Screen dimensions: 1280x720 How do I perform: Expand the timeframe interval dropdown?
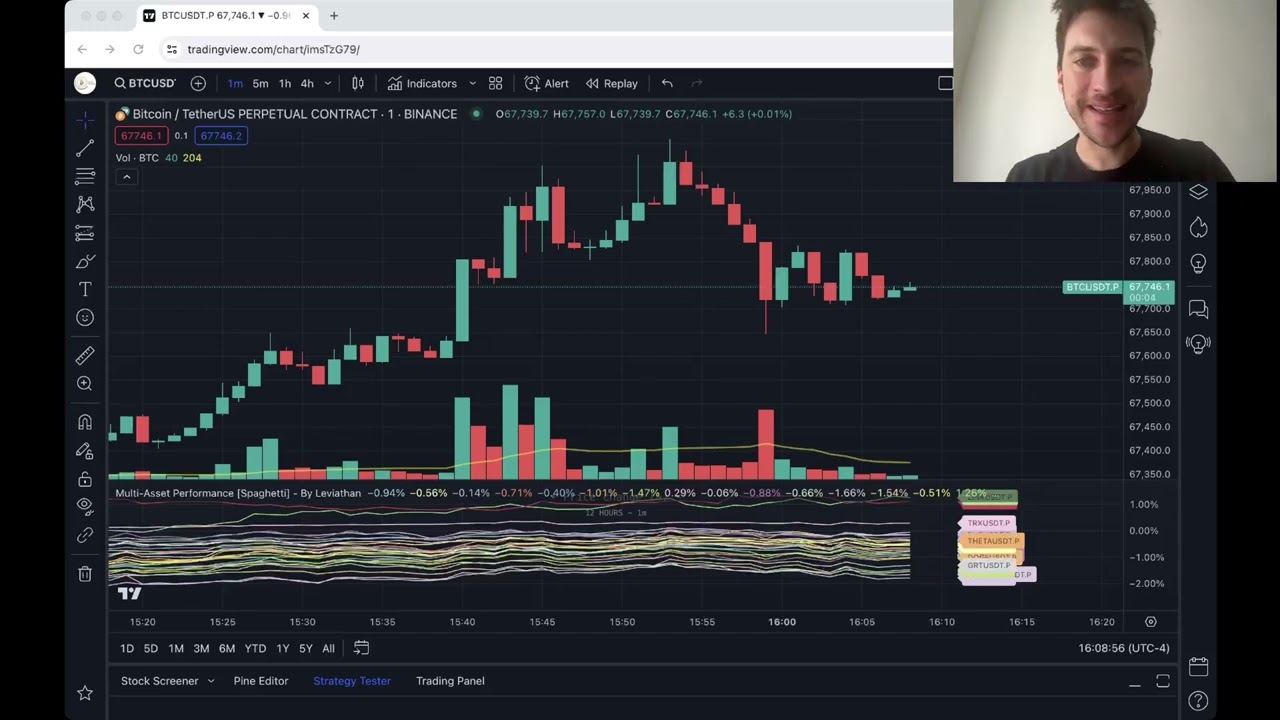point(327,83)
